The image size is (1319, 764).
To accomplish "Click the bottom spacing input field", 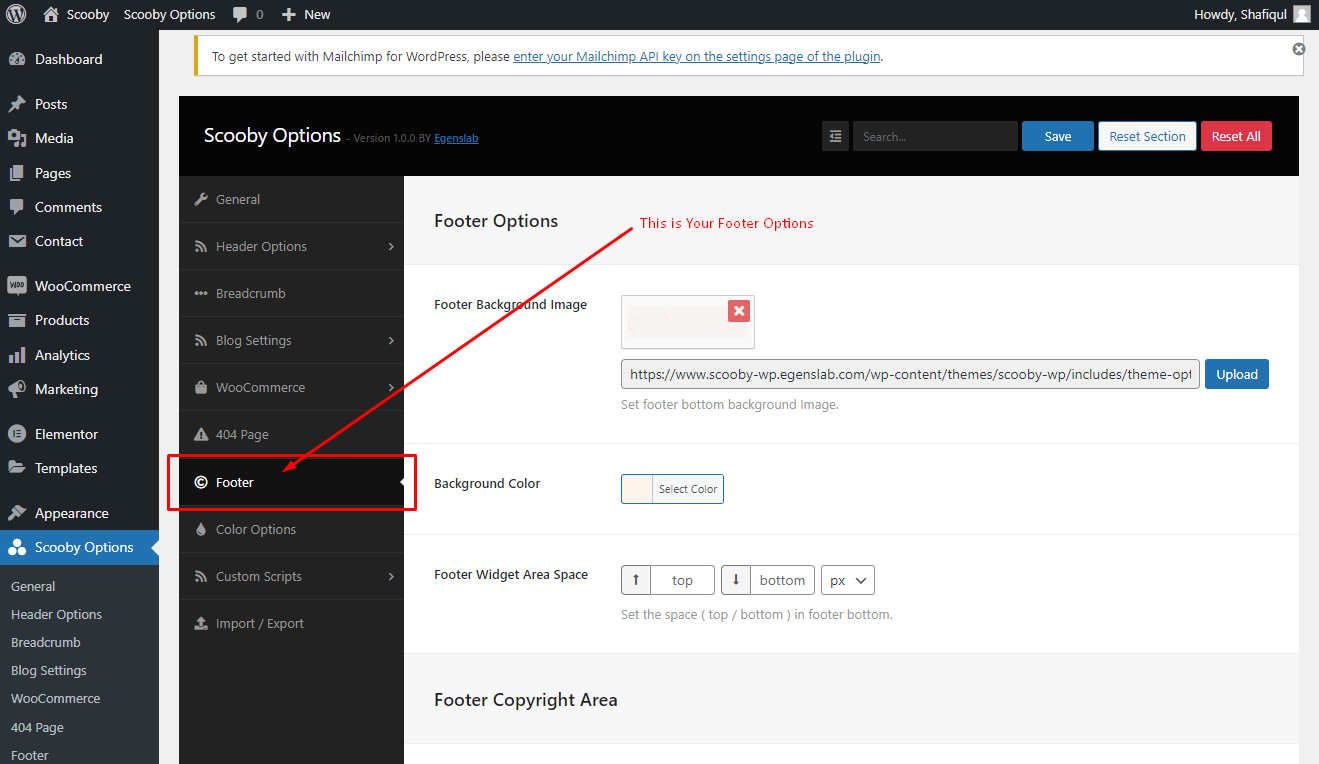I will click(x=782, y=580).
